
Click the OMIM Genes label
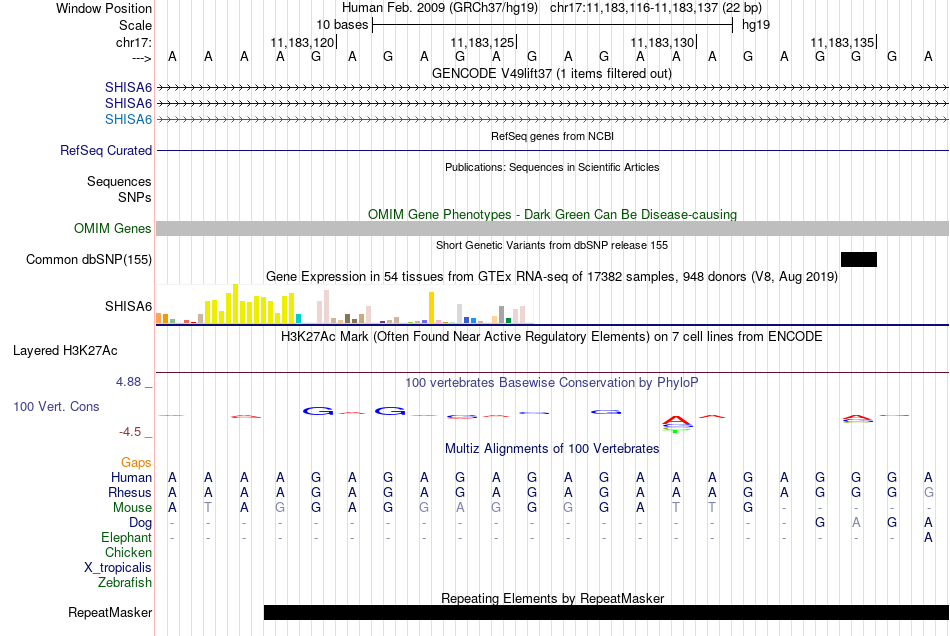pos(113,228)
